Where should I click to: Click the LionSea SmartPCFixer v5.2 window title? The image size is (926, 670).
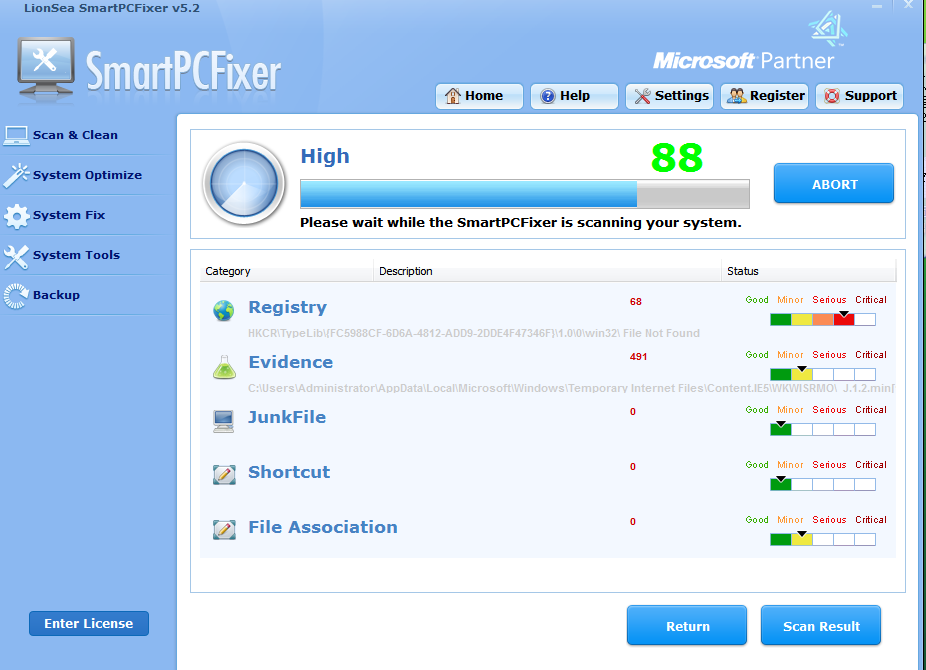(x=112, y=8)
